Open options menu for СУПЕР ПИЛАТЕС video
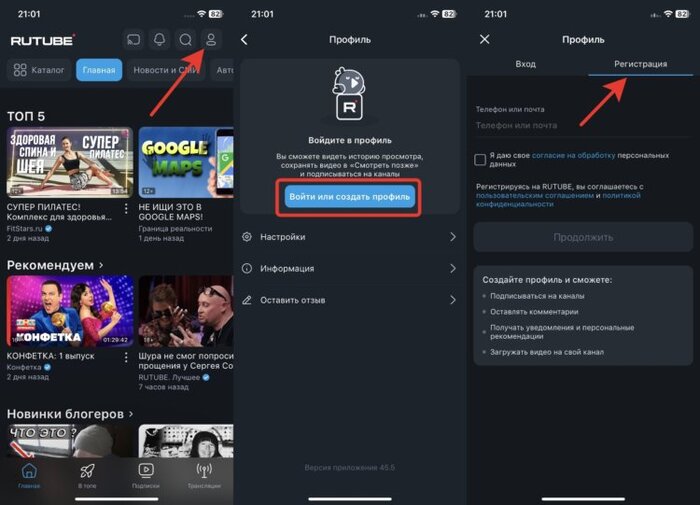Screen dimensions: 700x505 (126, 209)
